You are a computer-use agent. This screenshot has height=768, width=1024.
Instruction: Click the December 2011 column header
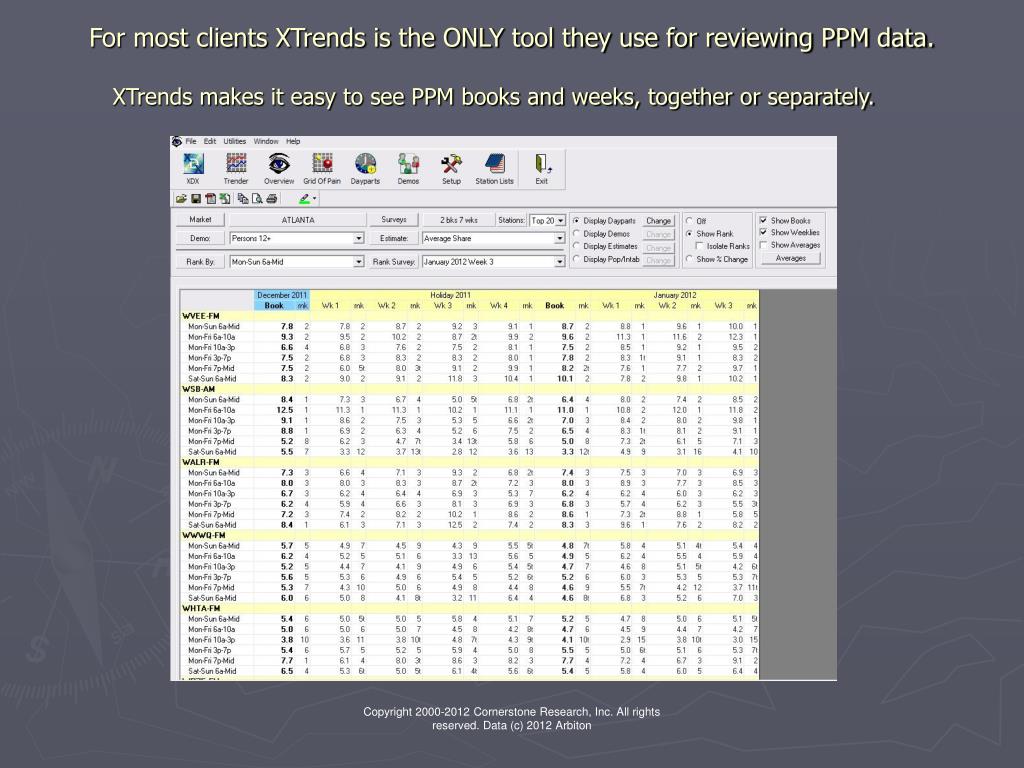click(x=281, y=295)
